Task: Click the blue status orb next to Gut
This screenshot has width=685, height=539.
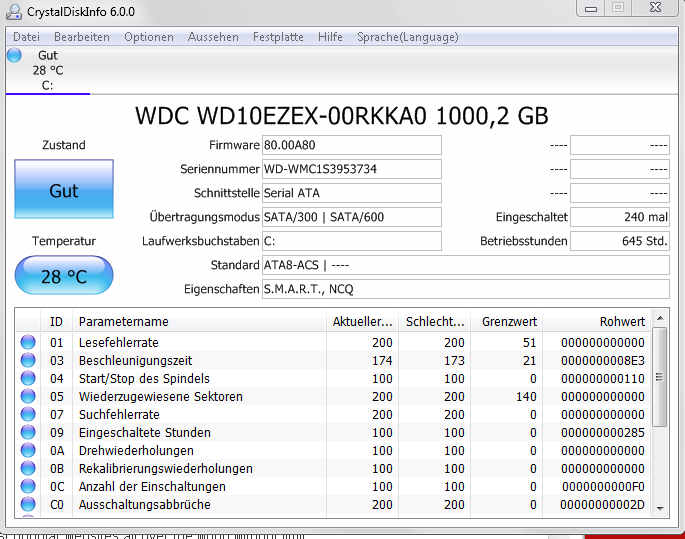Action: [x=14, y=55]
